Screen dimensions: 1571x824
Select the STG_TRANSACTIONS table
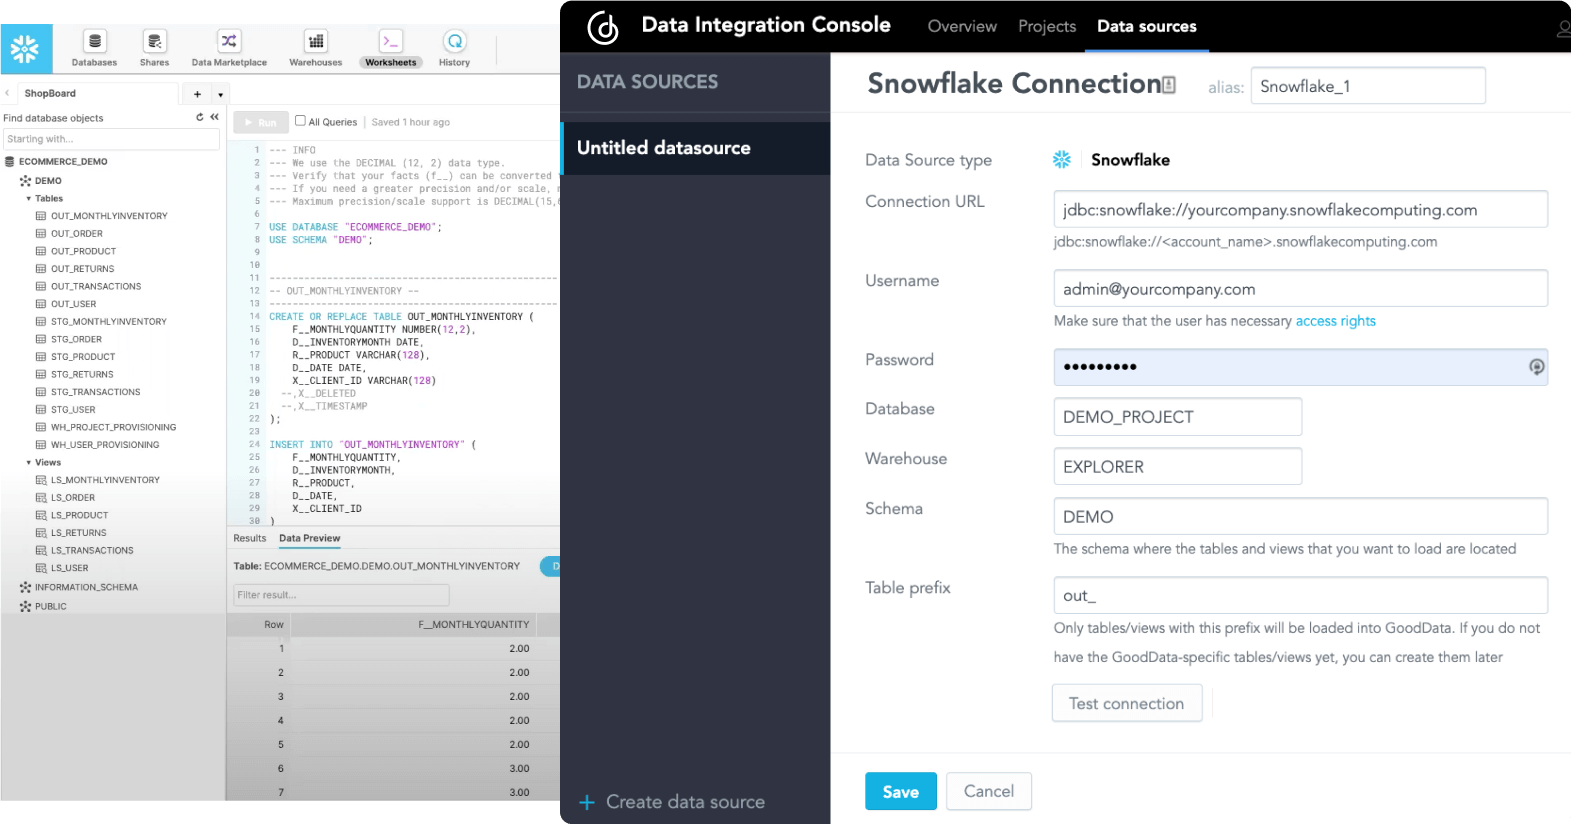[96, 392]
